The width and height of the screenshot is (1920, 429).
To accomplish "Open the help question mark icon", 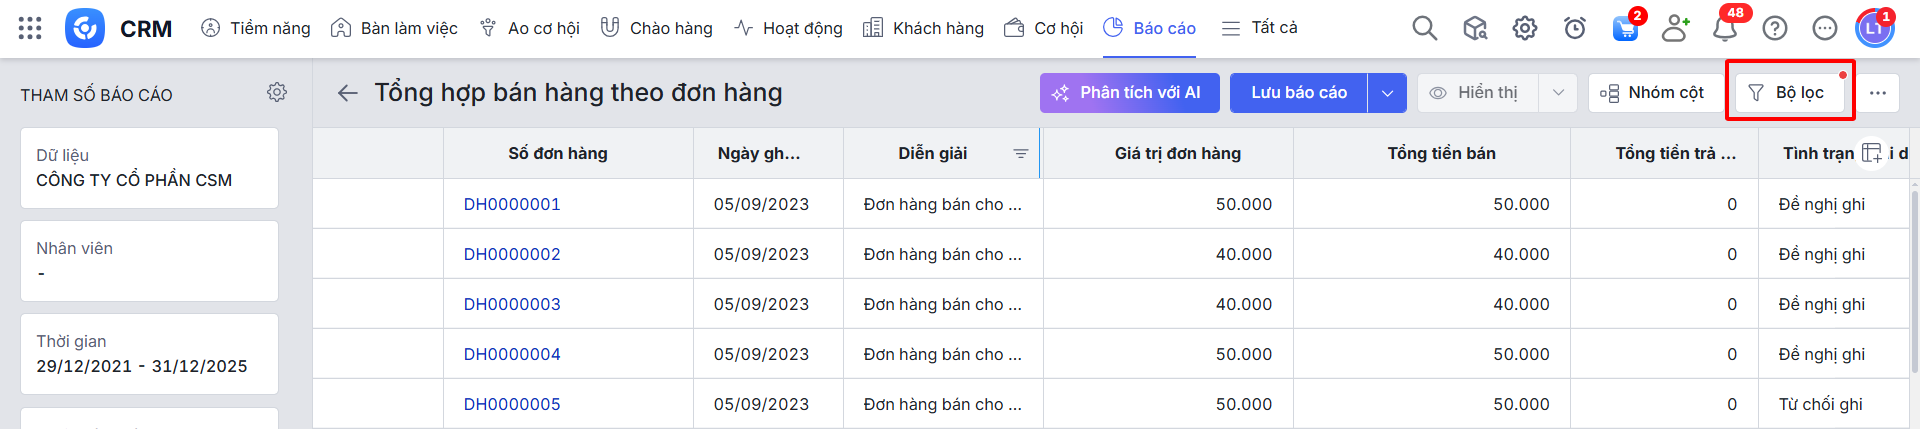I will pyautogui.click(x=1775, y=28).
